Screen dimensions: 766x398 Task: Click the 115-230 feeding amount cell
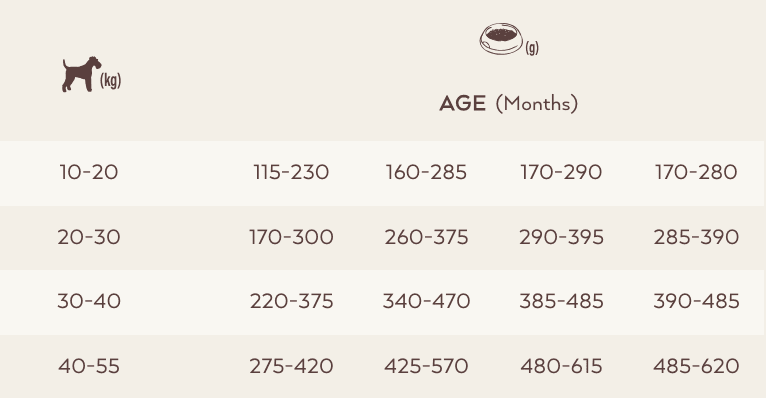(291, 172)
